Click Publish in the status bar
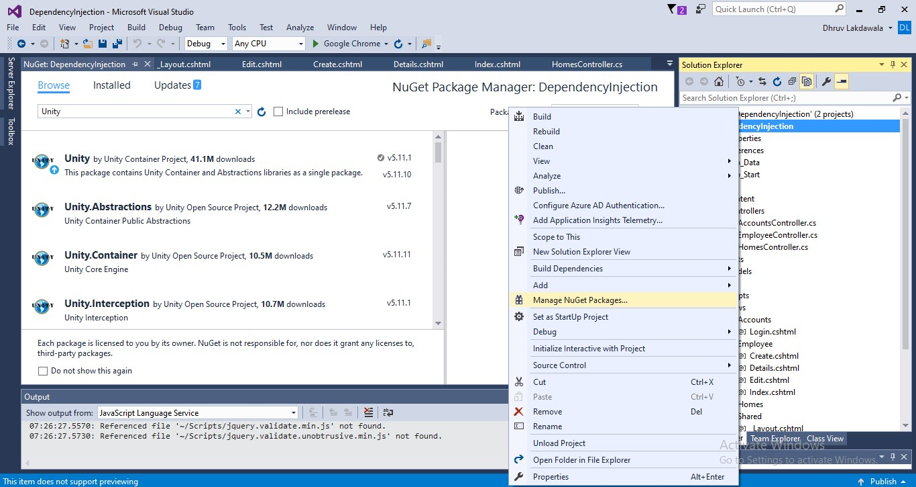Viewport: 916px width, 487px height. [883, 481]
